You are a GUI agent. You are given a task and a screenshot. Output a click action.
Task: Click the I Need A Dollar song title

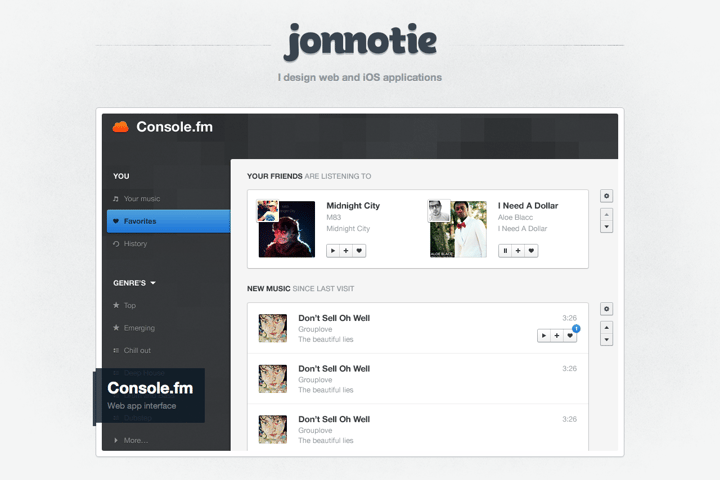click(x=528, y=205)
